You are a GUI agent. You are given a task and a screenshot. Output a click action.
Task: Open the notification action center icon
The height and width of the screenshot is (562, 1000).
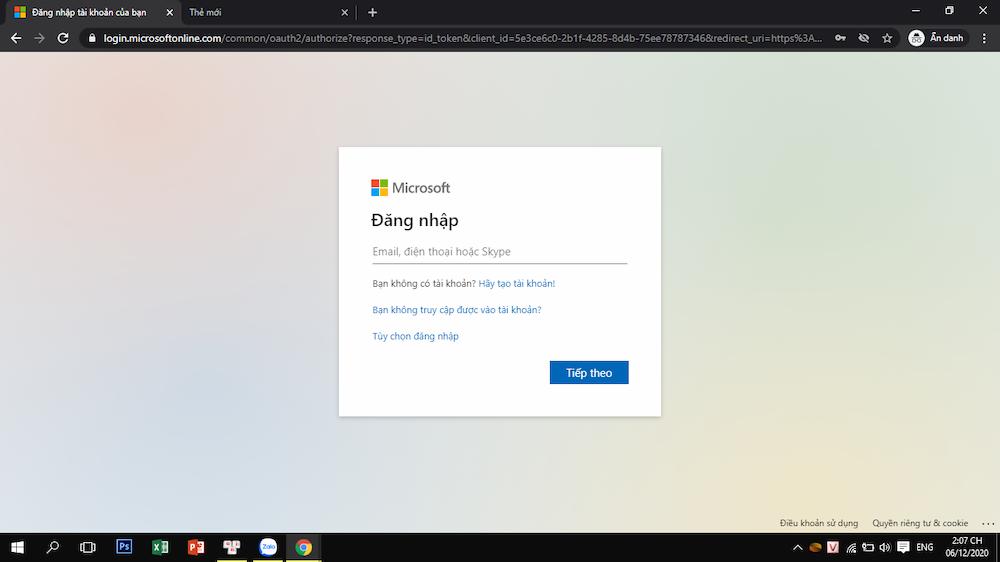(x=903, y=547)
